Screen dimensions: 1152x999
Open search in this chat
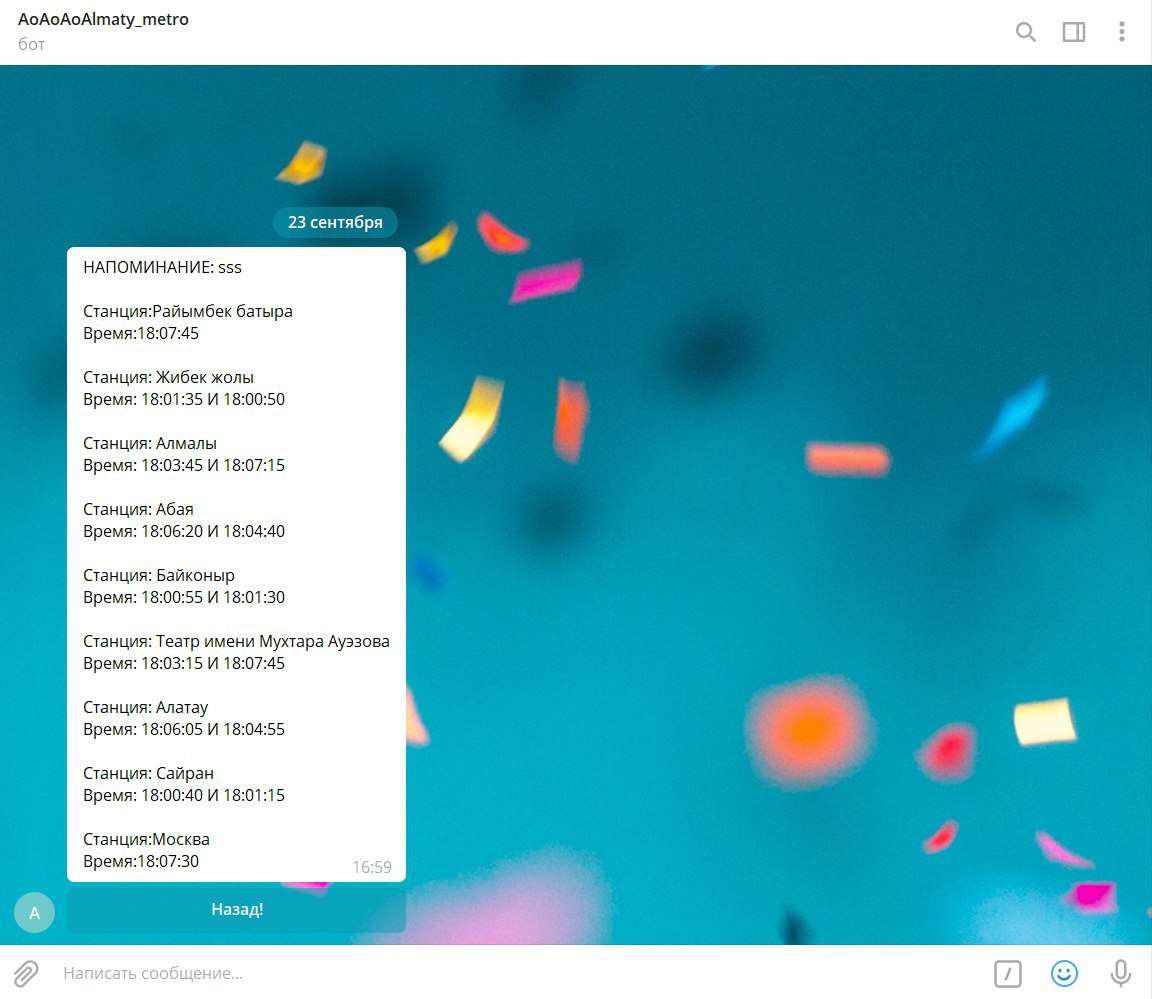pos(1026,32)
